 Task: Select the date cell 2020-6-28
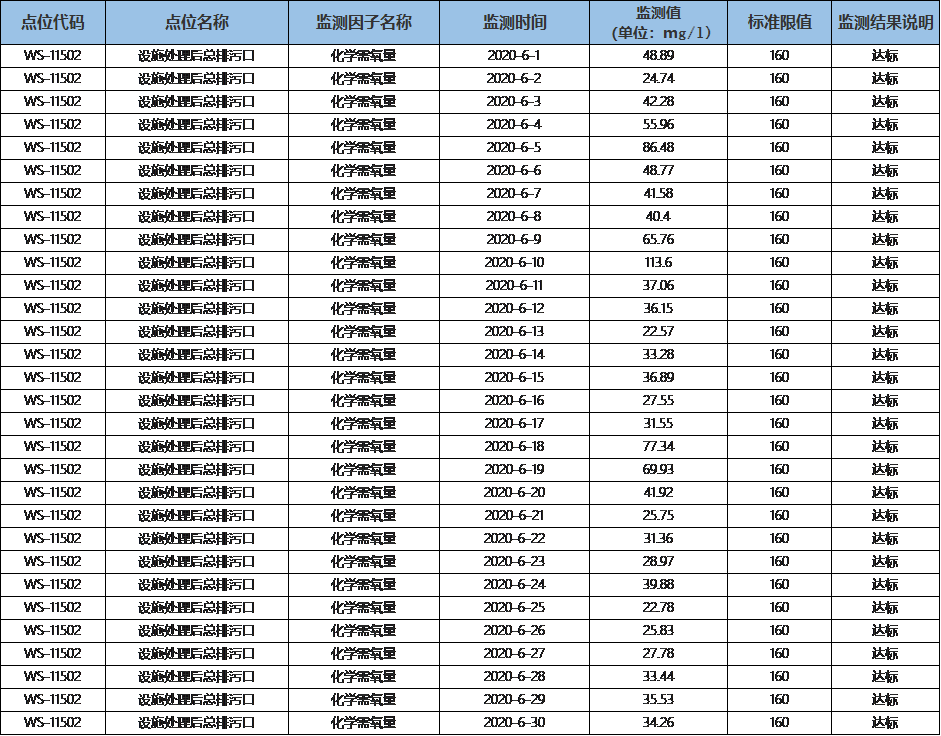coord(514,677)
